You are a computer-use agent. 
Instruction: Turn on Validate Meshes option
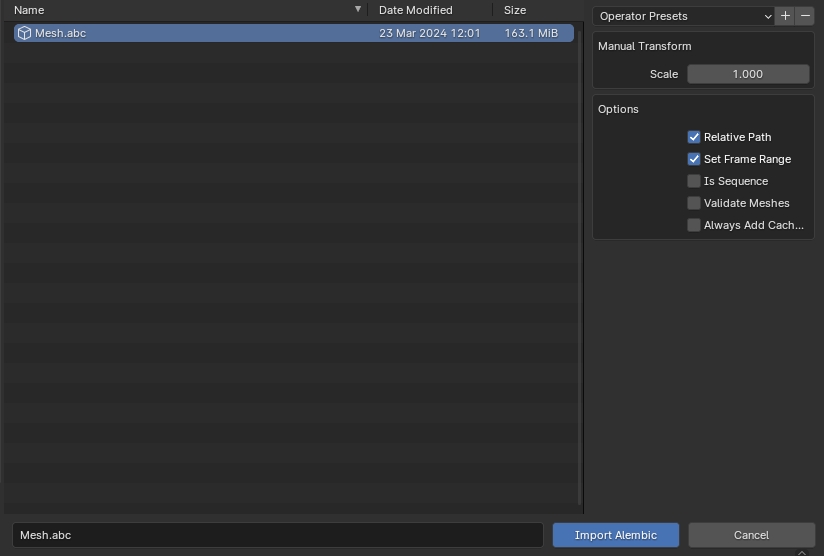(x=694, y=203)
